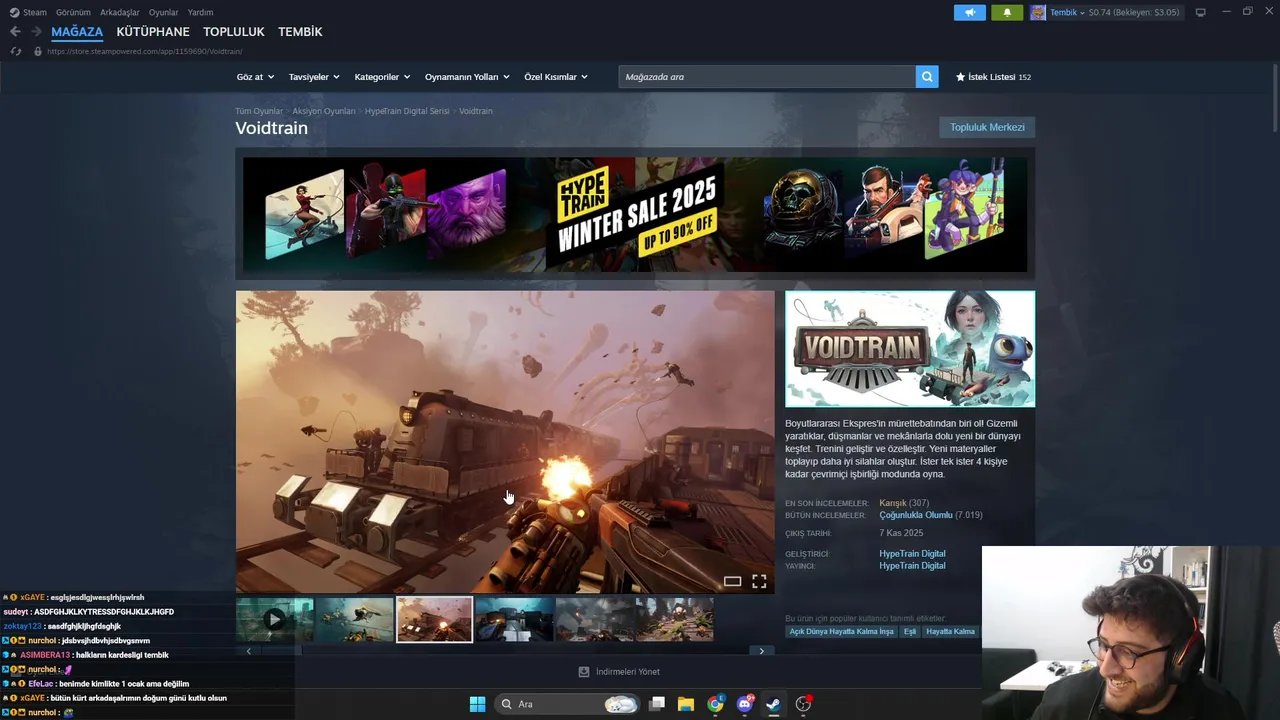The height and width of the screenshot is (720, 1280).
Task: Switch to the KÜTÜPHANE tab
Action: click(153, 32)
